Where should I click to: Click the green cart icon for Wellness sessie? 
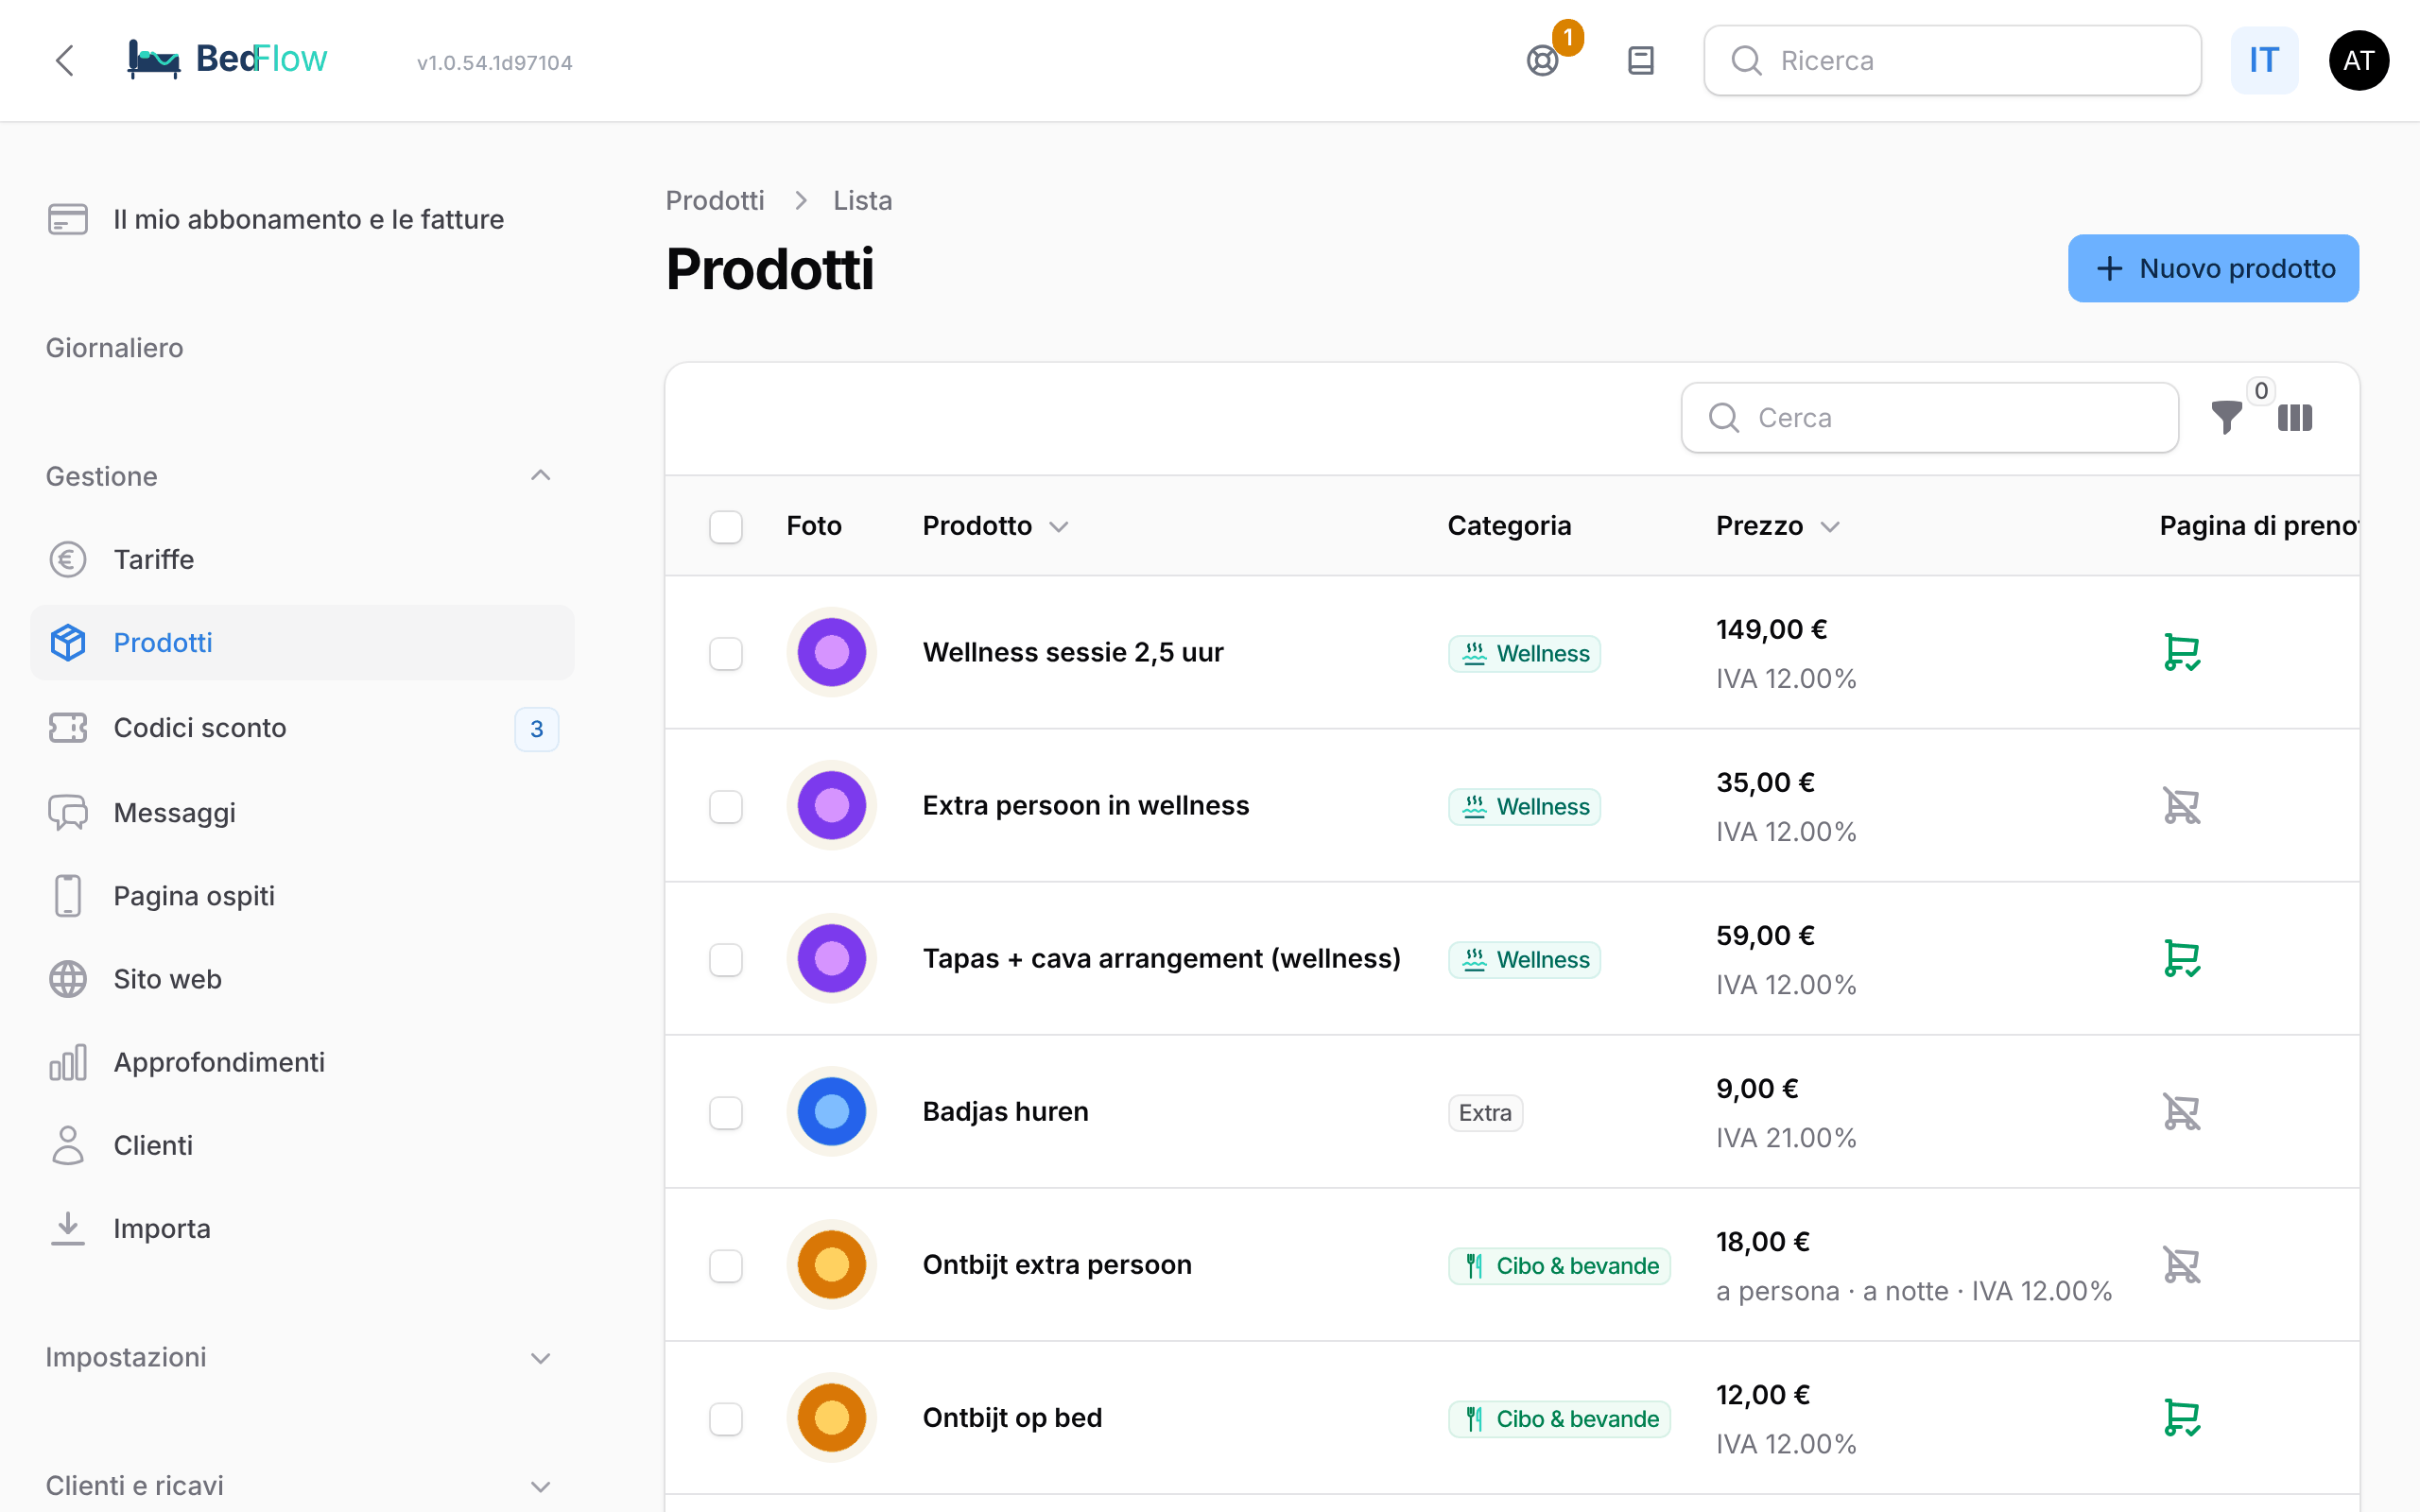2181,653
